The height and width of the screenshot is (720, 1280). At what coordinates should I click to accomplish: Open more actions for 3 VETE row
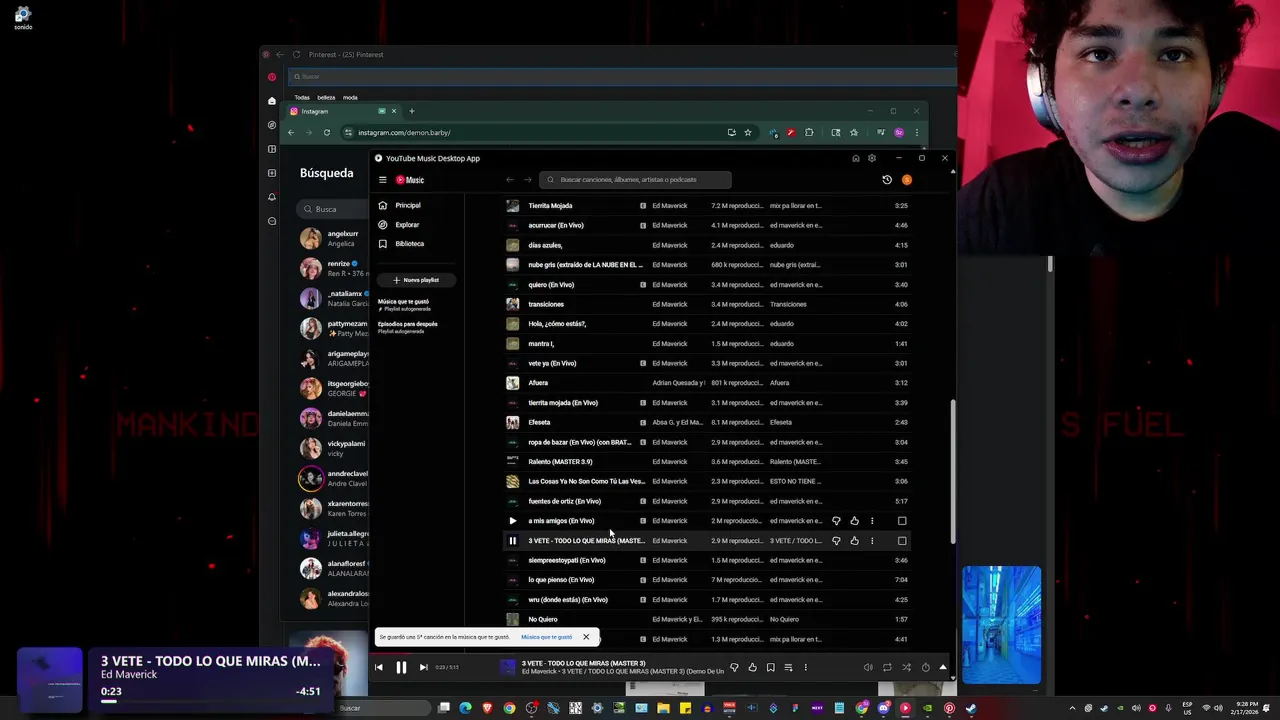click(872, 541)
